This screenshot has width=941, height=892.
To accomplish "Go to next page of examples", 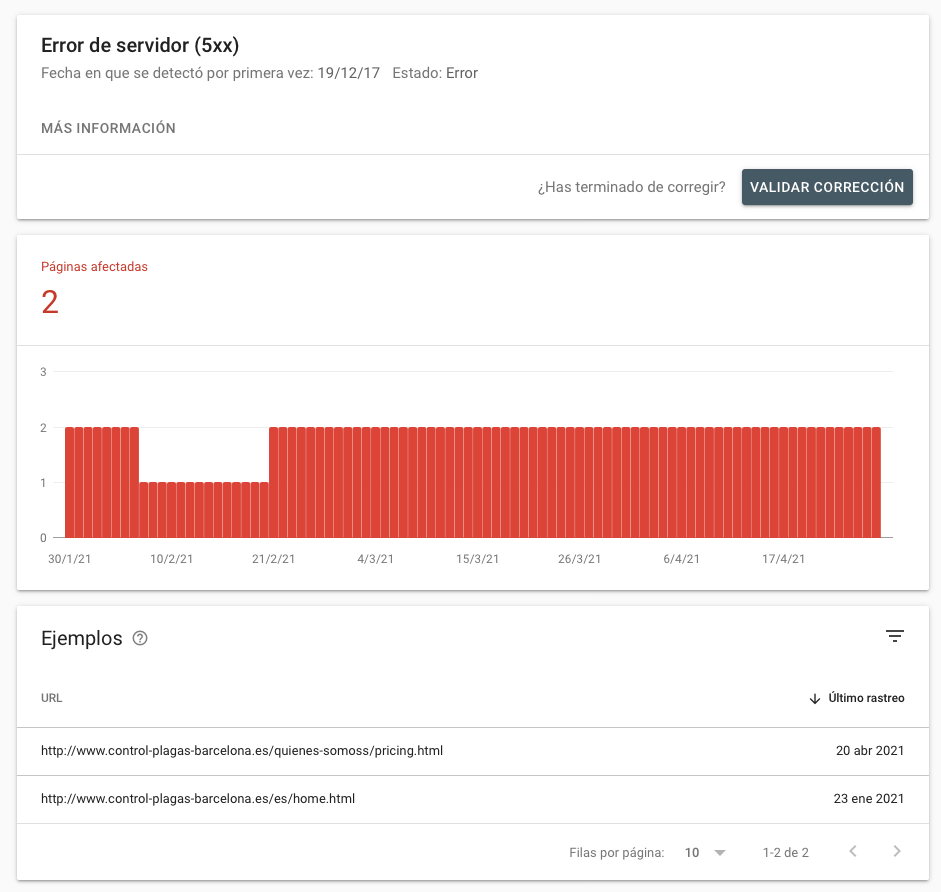I will (x=897, y=851).
